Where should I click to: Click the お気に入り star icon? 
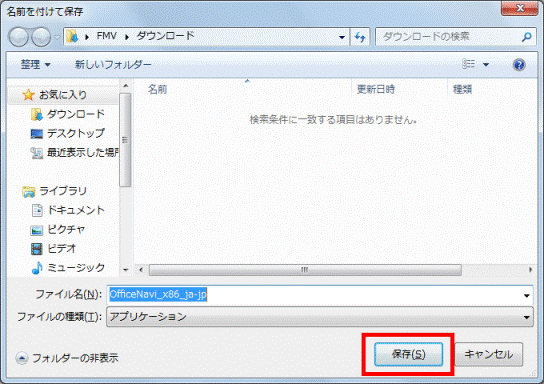click(28, 95)
